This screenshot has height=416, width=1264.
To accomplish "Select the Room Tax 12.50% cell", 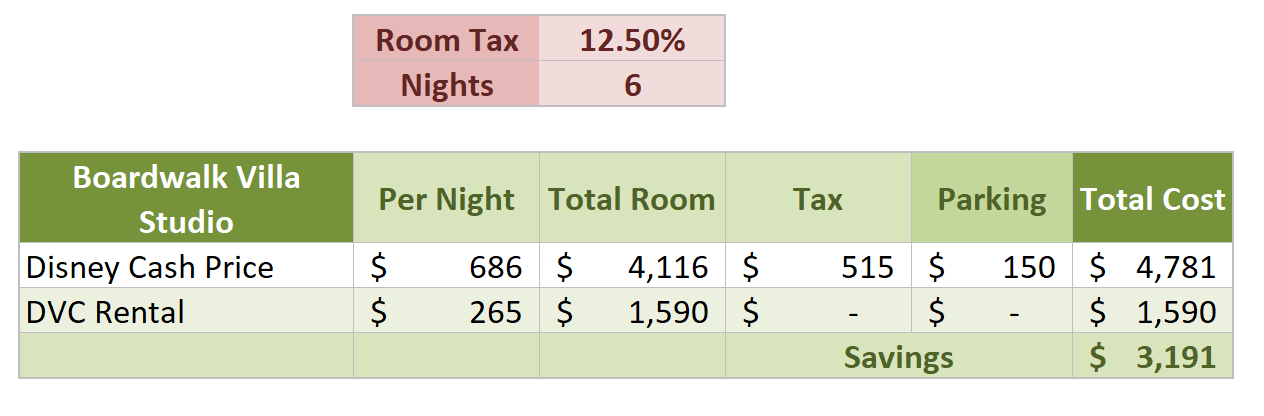I will coord(632,38).
